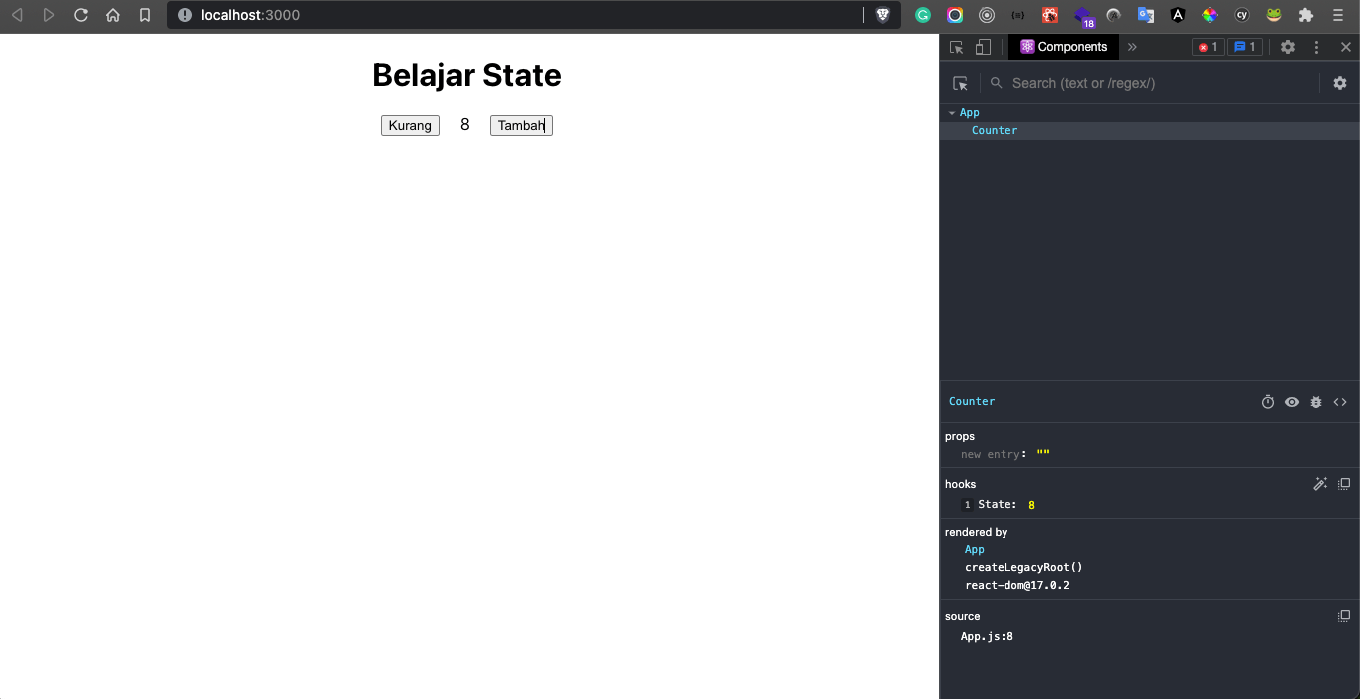
Task: Open the purple extension with badge 18
Action: (1083, 16)
